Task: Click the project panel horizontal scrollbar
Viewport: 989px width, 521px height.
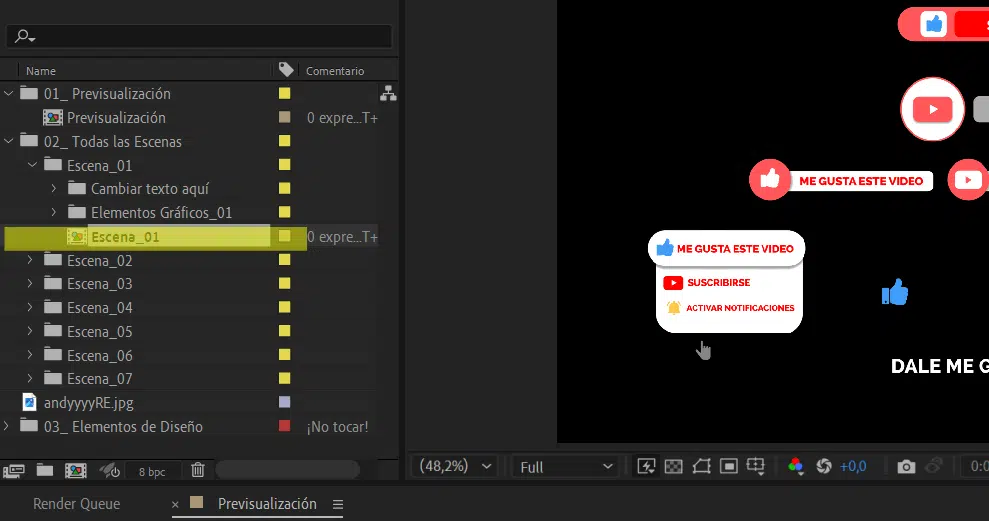Action: (x=288, y=469)
